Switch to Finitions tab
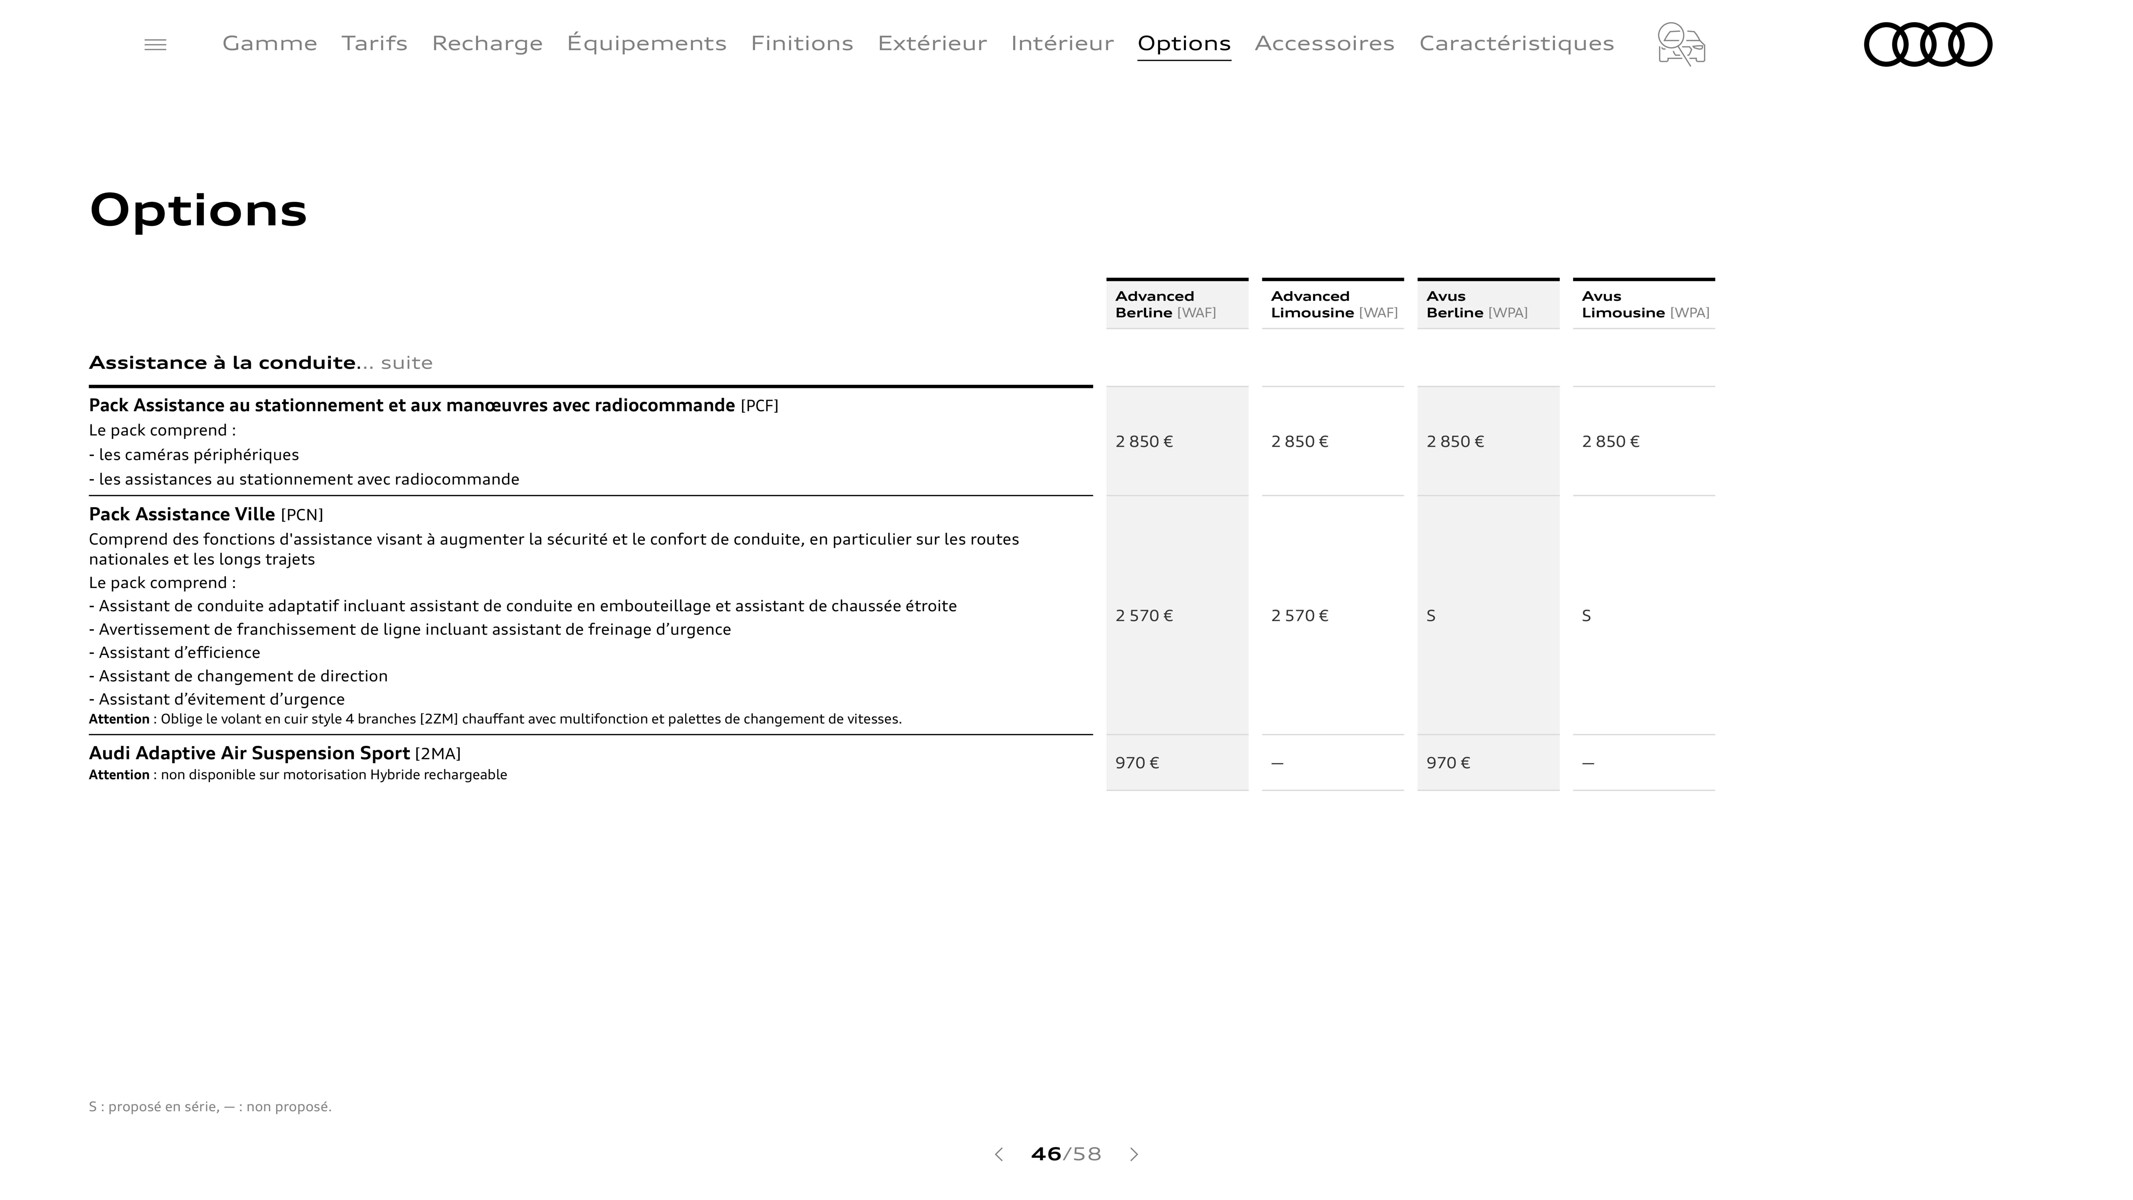The height and width of the screenshot is (1200, 2133). click(802, 43)
